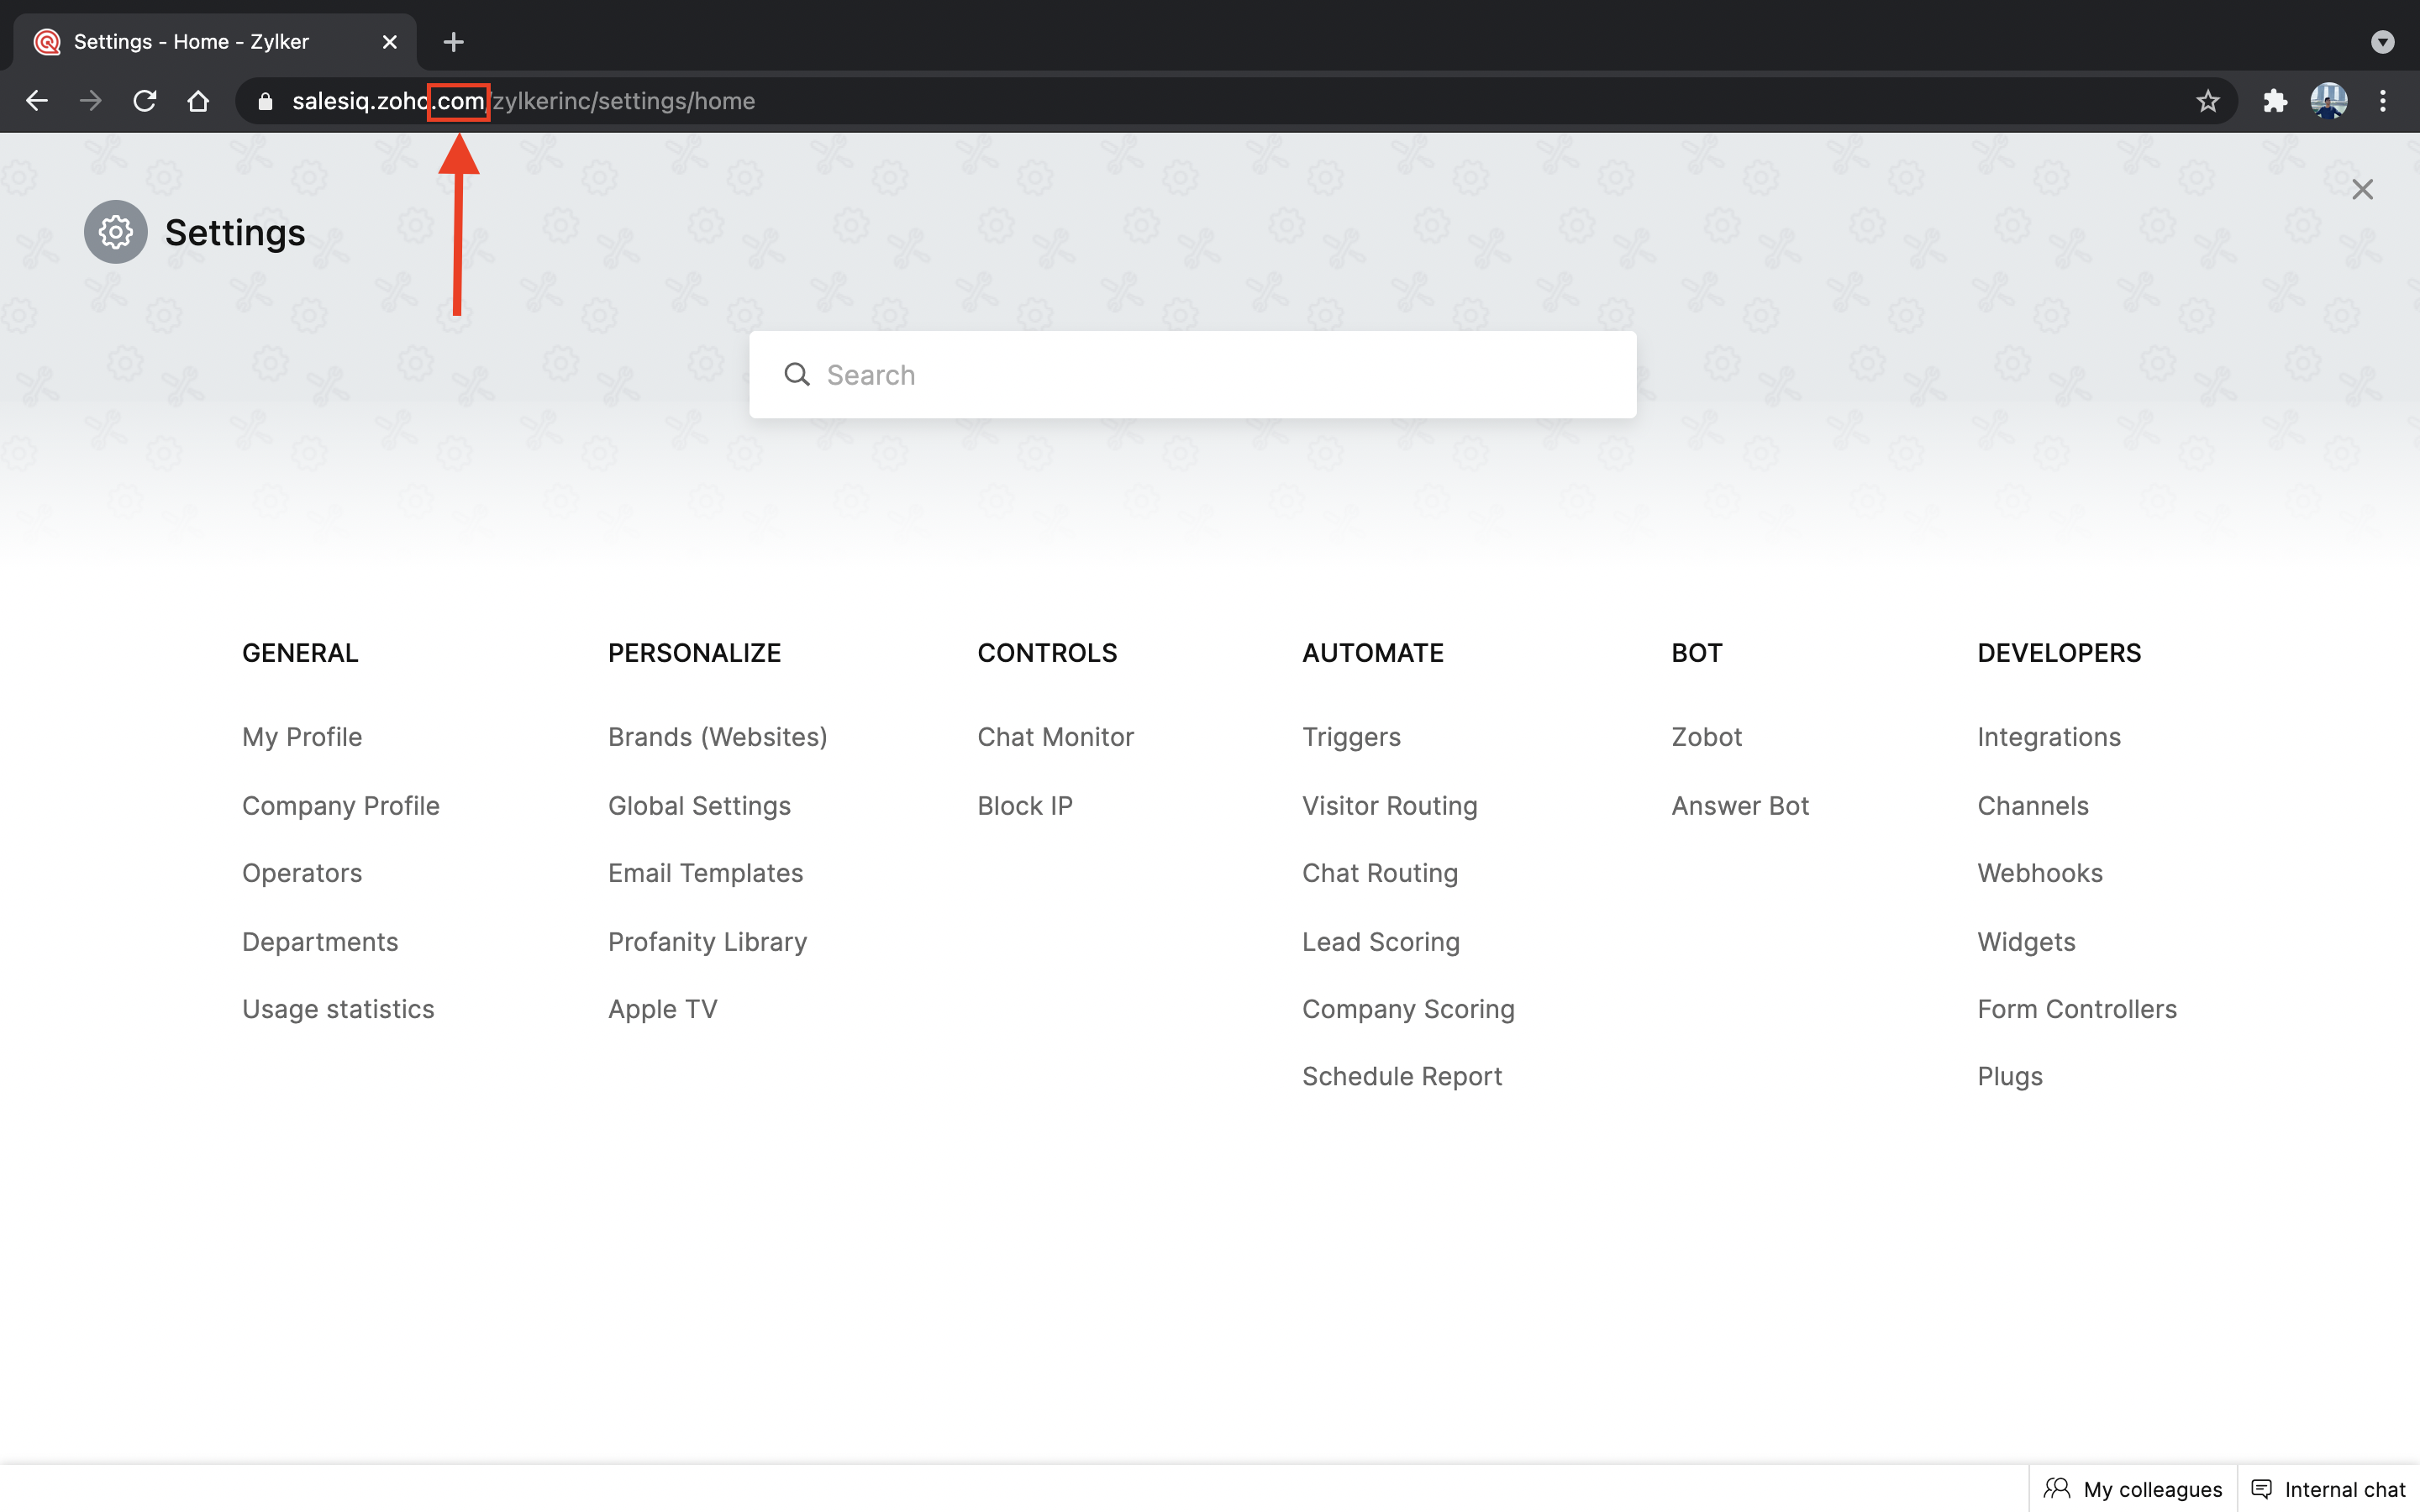Open Lead Scoring
This screenshot has height=1512, width=2420.
click(x=1381, y=942)
